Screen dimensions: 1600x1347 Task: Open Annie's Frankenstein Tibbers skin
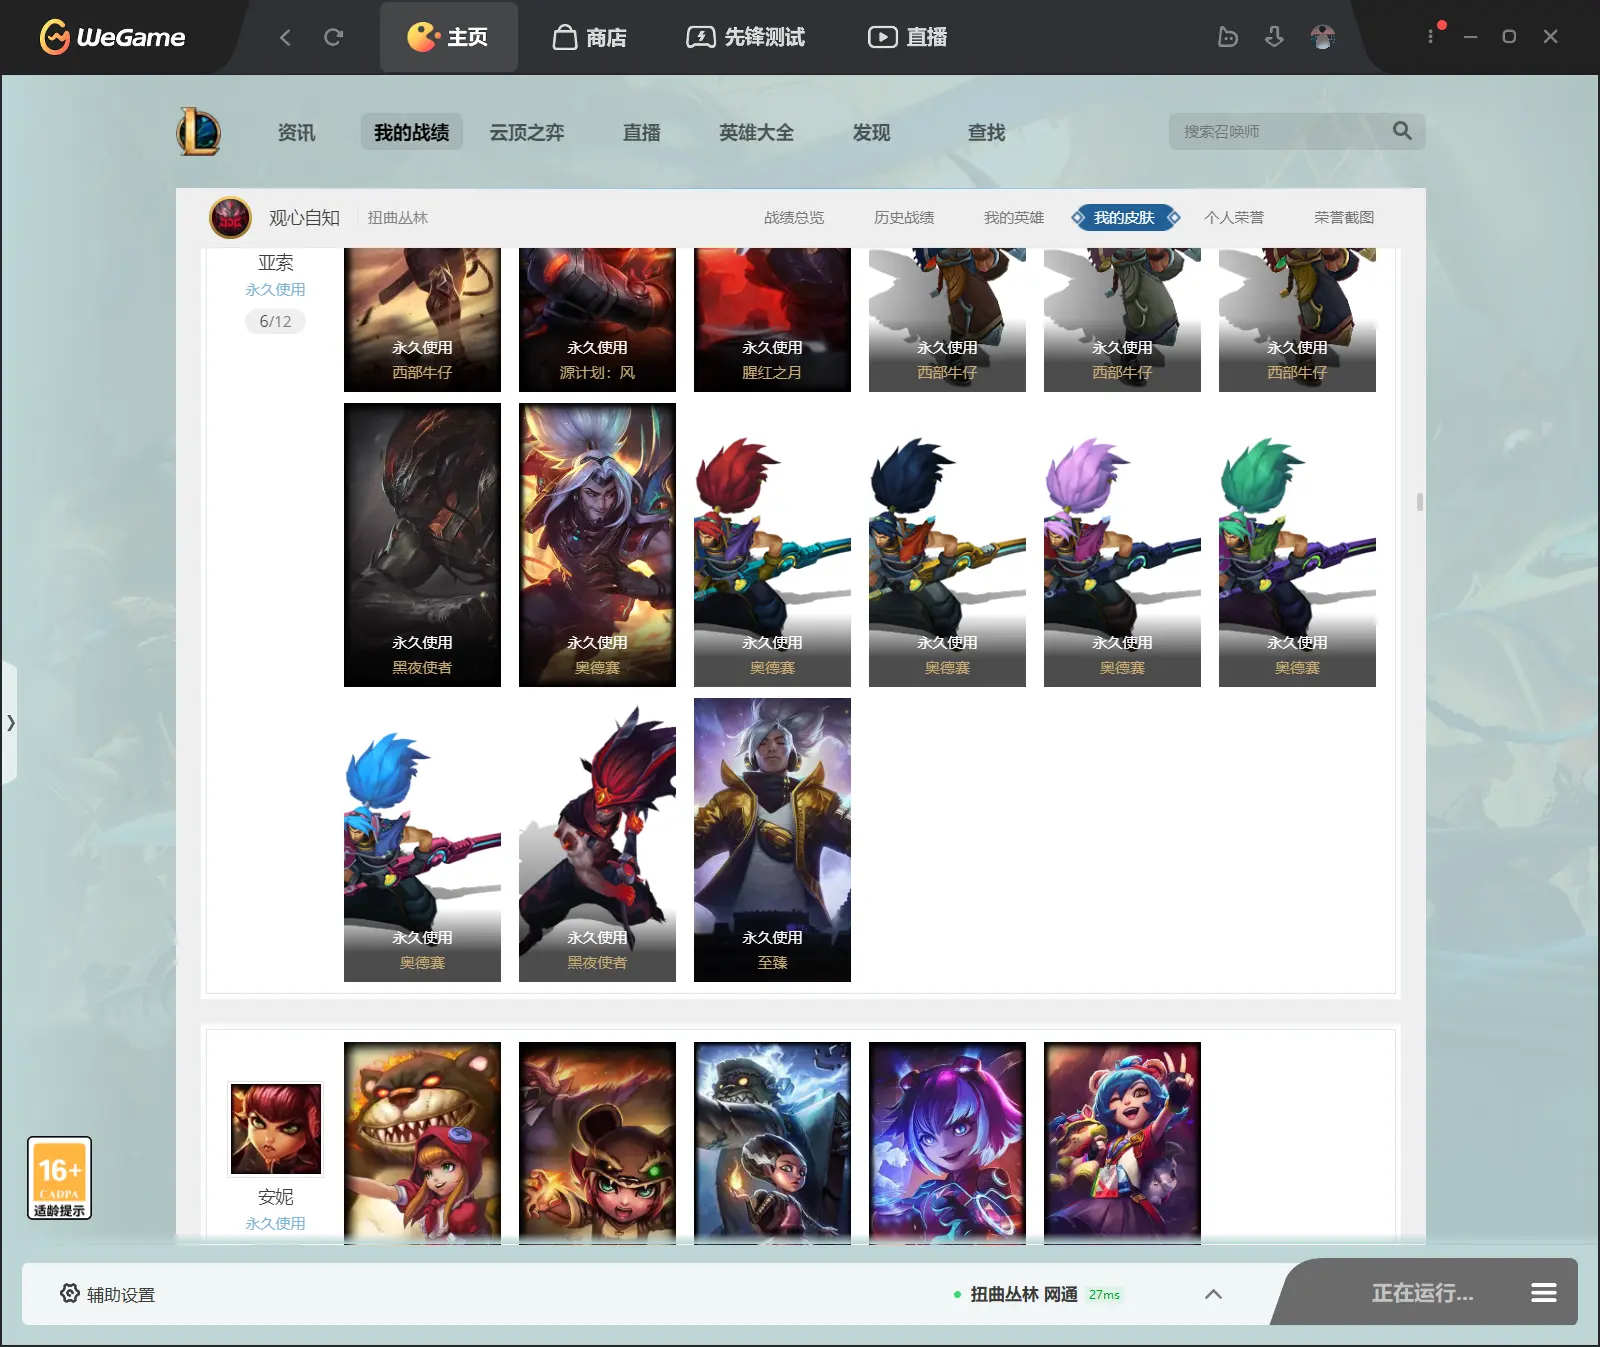(x=772, y=1142)
